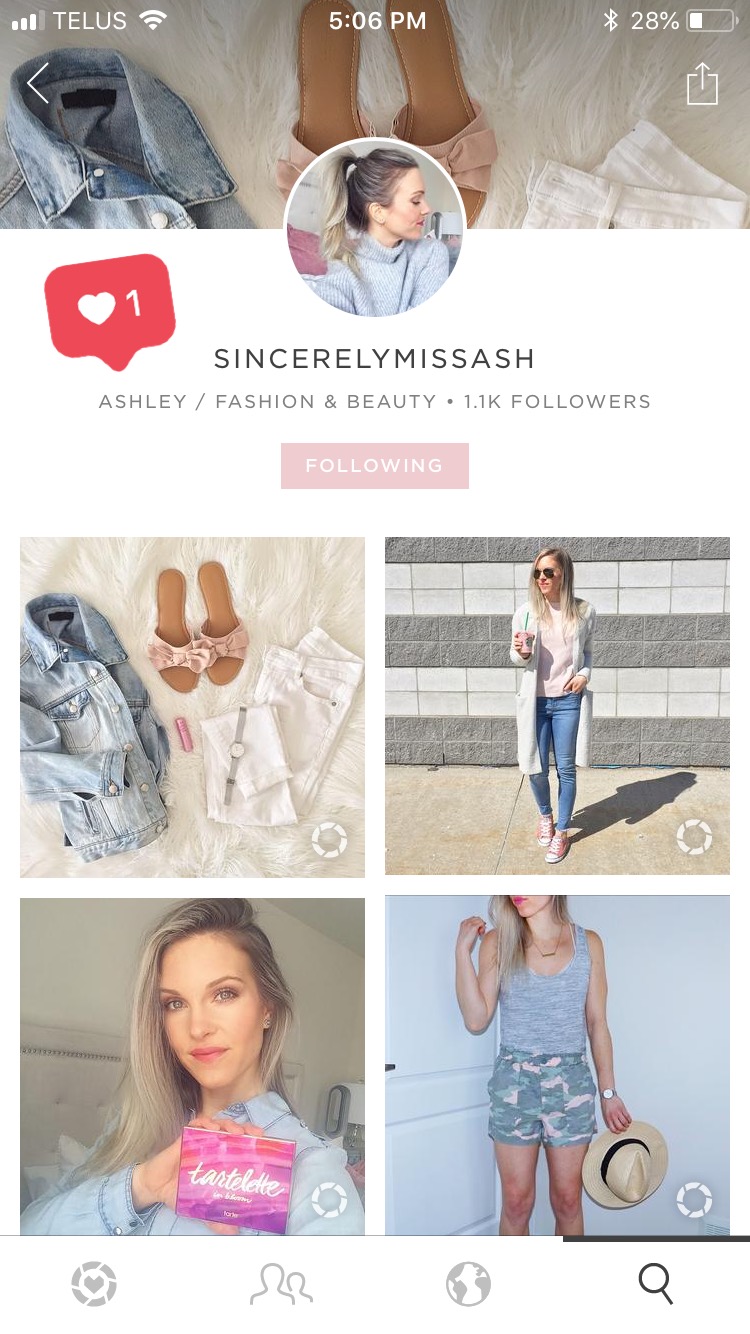Viewport: 750px width, 1334px height.
Task: Switch to the people following tab
Action: (281, 1284)
